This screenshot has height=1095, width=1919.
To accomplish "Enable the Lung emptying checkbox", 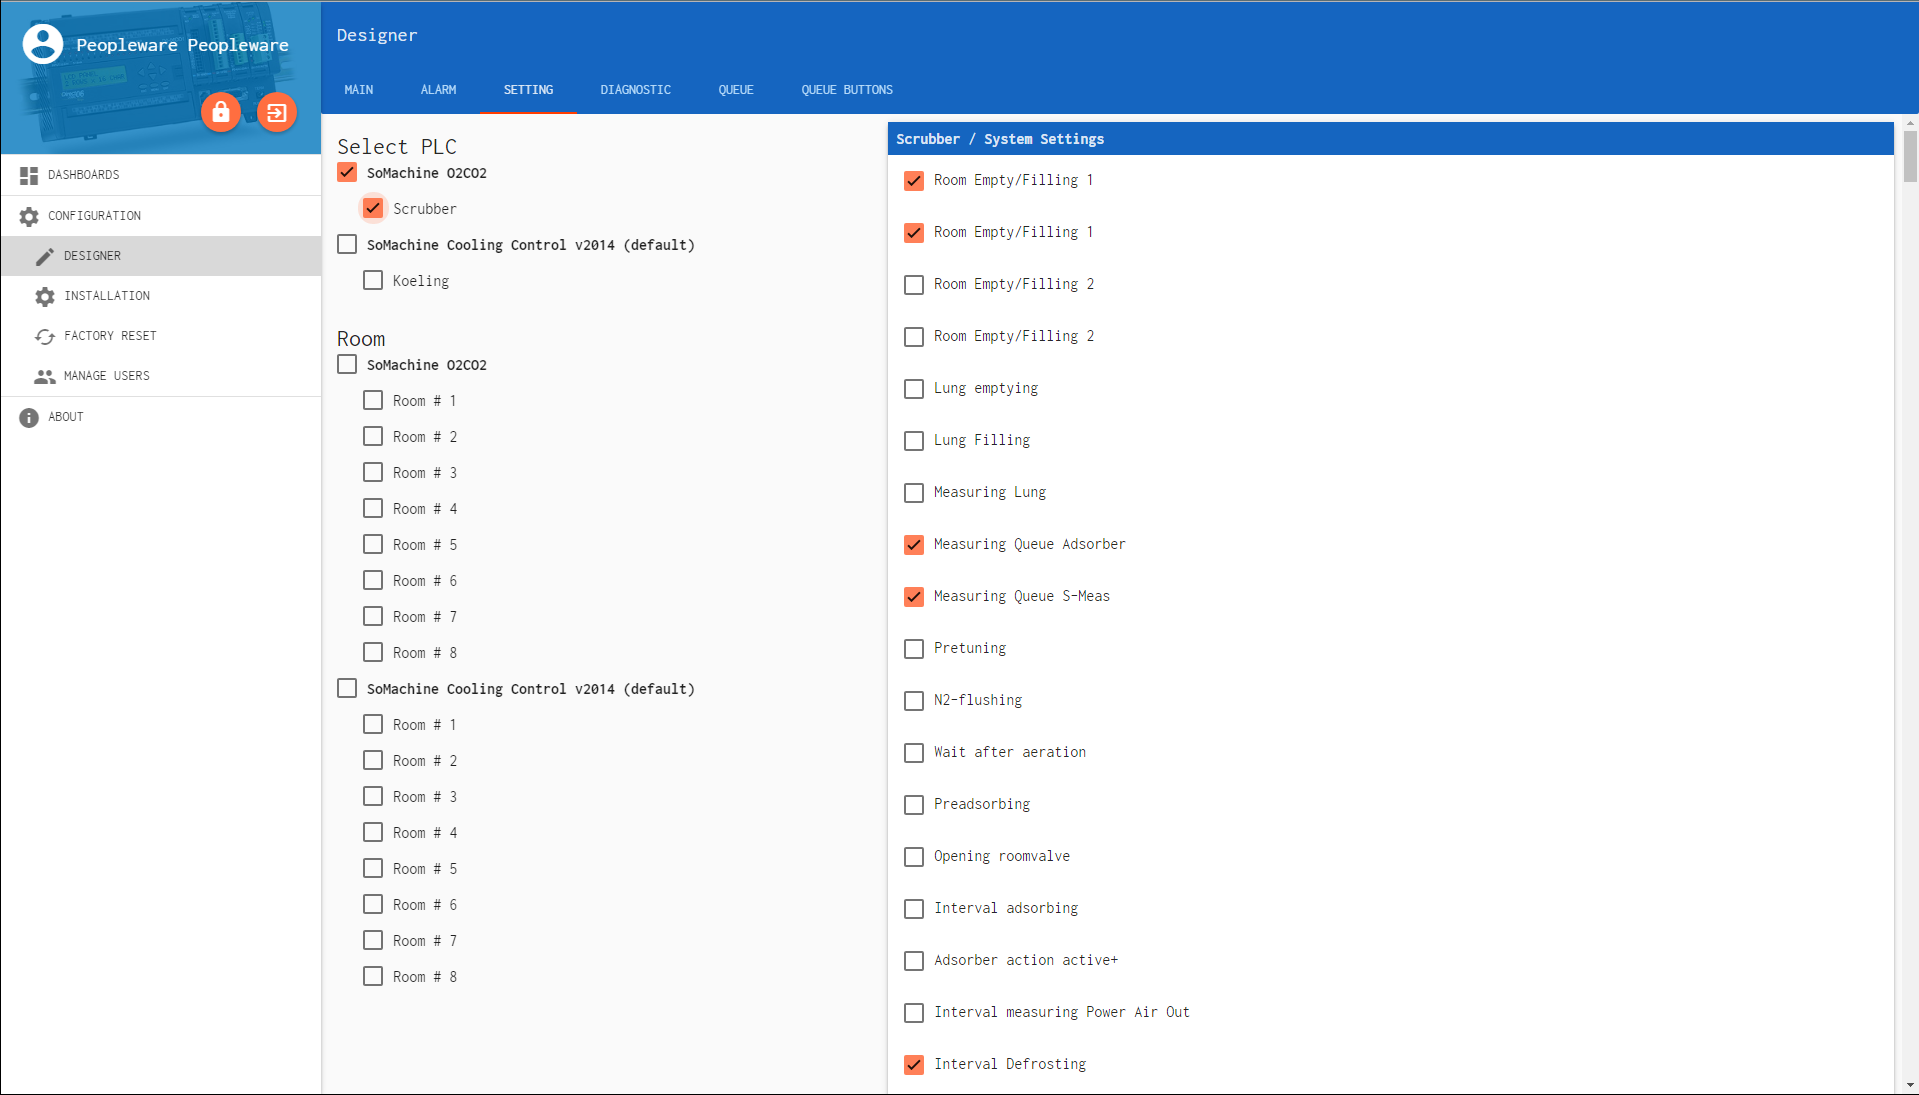I will pos(914,389).
